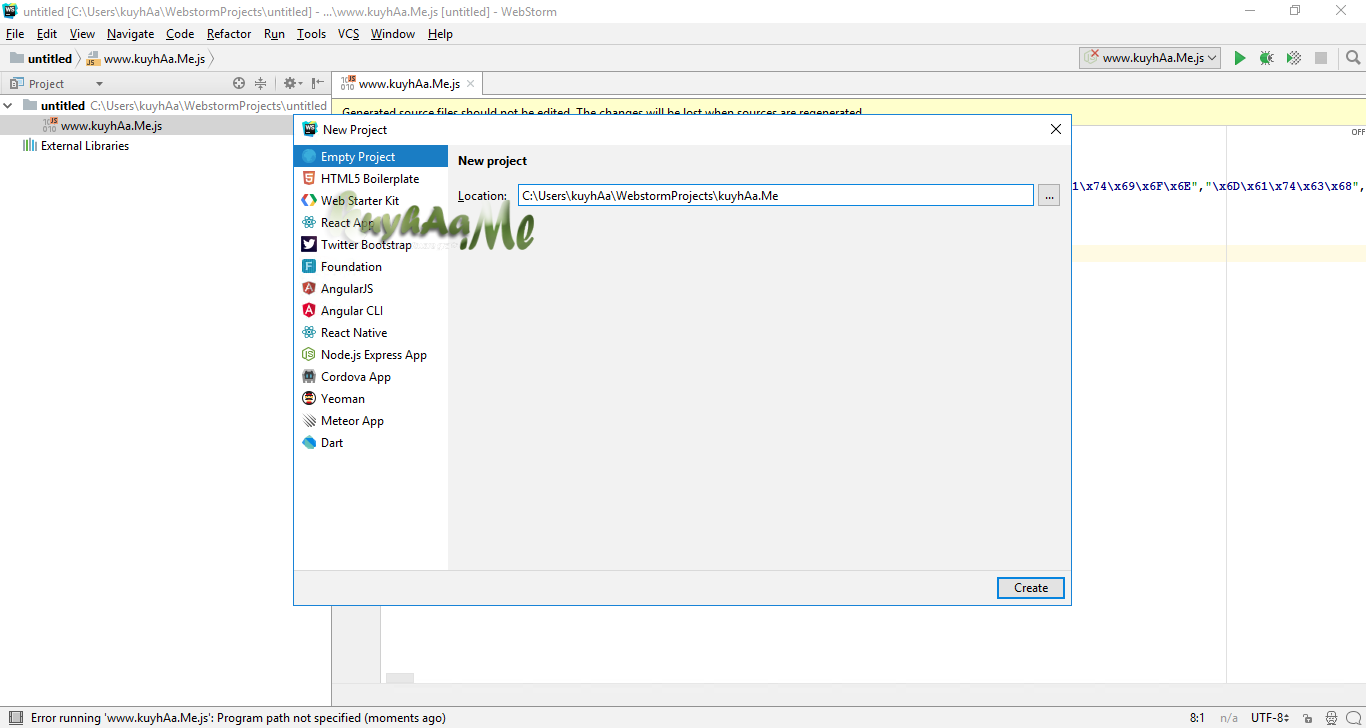The height and width of the screenshot is (728, 1366).
Task: Close the www.kuyhAa.Me.js editor tab
Action: click(471, 84)
